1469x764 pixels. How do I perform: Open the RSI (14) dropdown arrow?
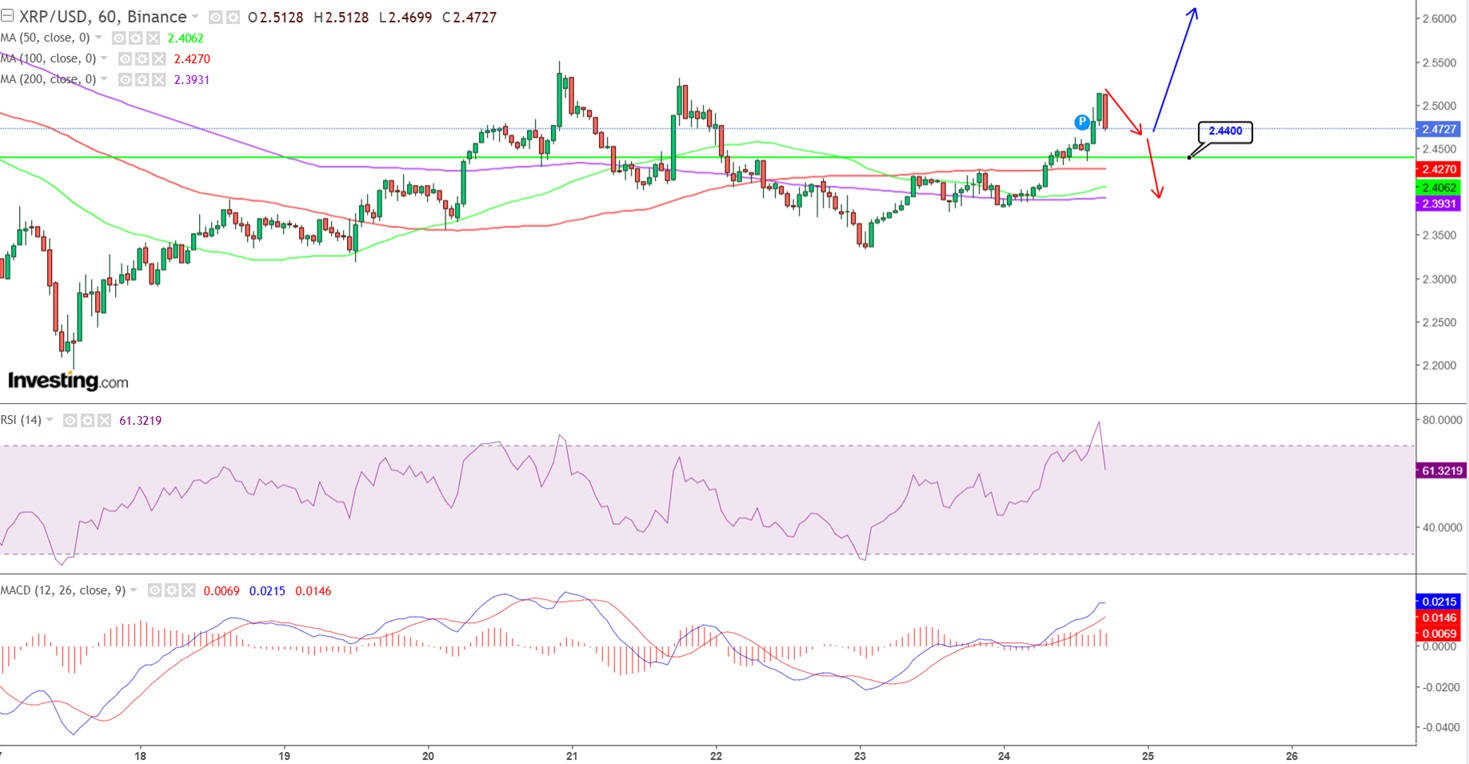pyautogui.click(x=52, y=421)
